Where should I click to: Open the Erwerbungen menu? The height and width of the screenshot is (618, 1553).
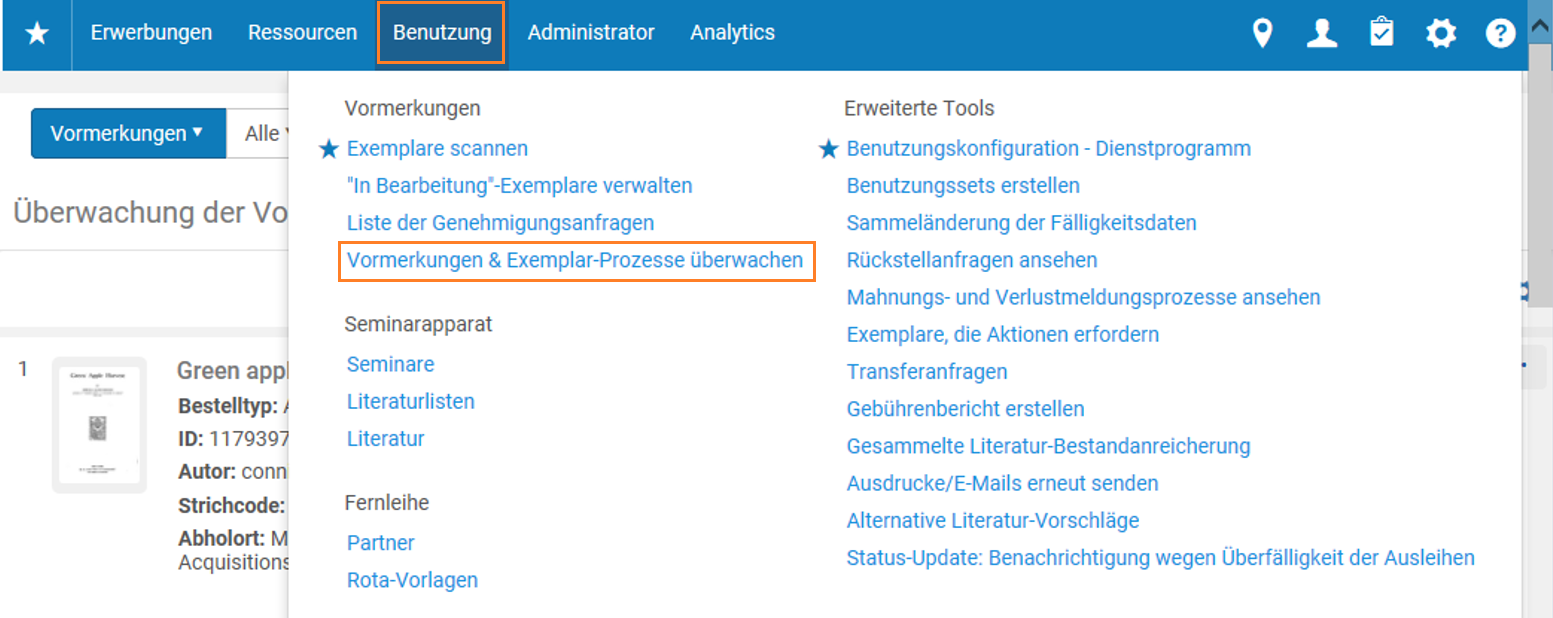(151, 33)
